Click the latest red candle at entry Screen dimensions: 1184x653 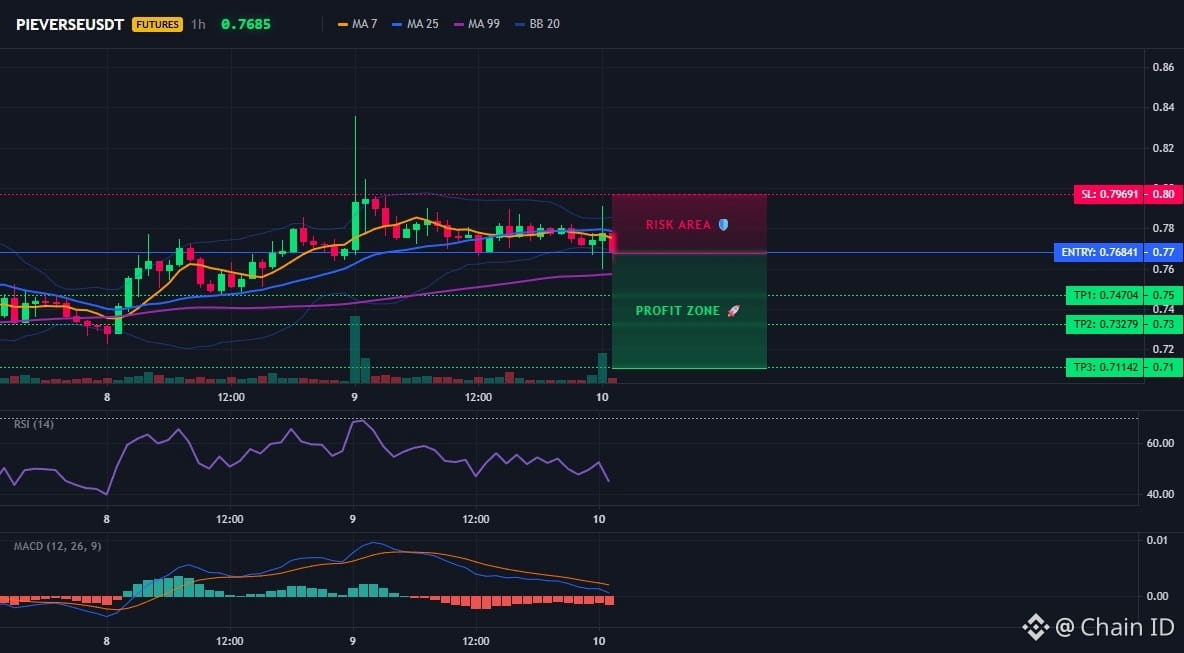(x=612, y=243)
